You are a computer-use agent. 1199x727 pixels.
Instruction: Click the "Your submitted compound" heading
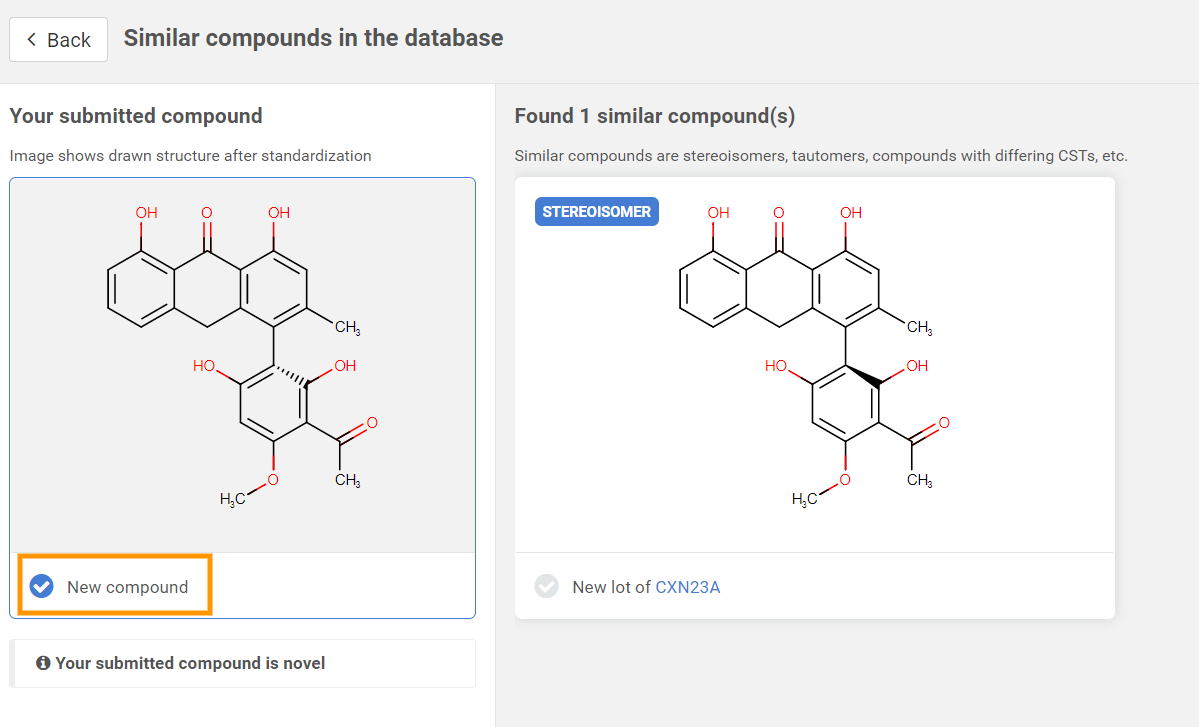tap(136, 116)
